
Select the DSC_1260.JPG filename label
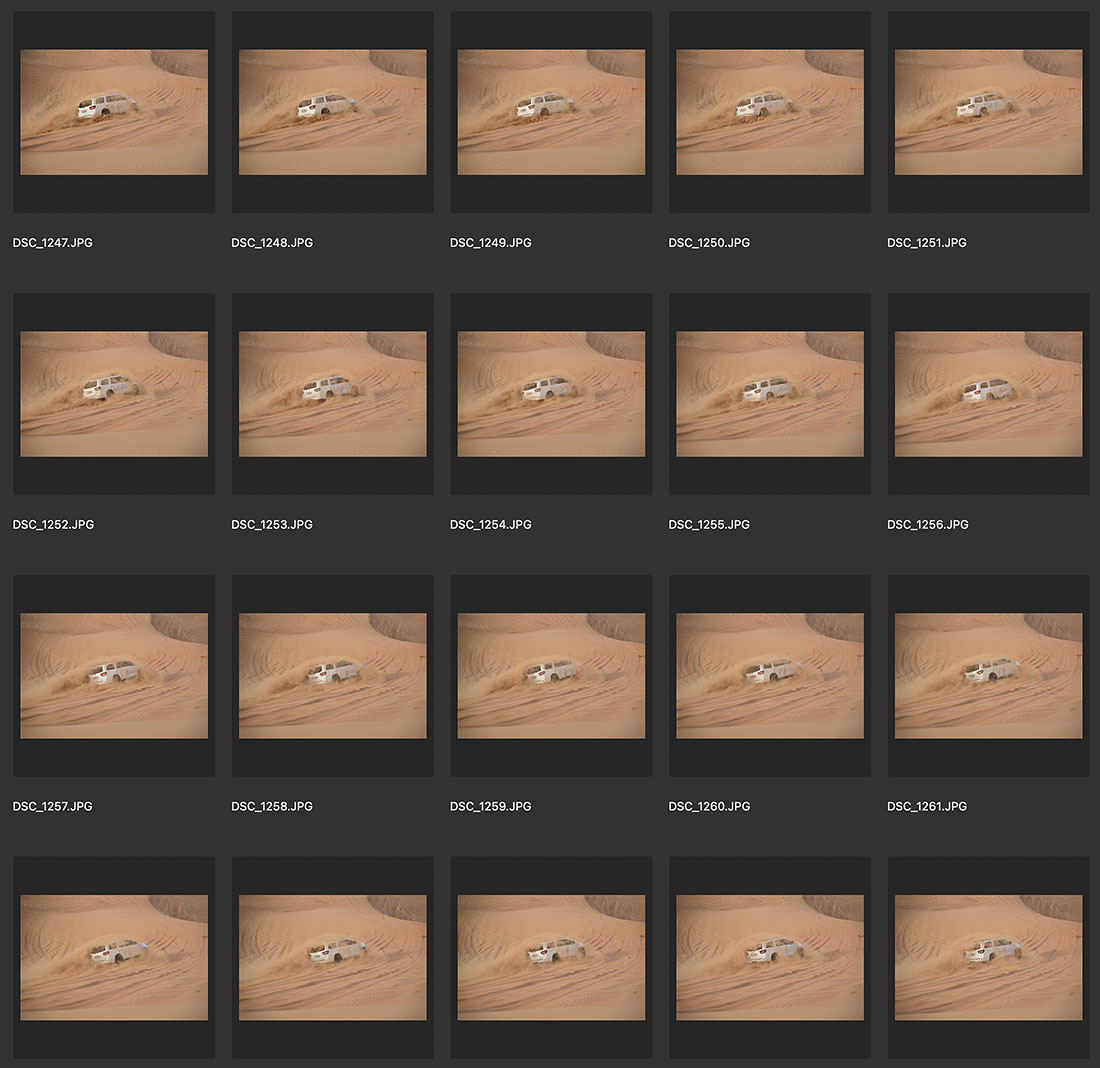click(x=709, y=807)
